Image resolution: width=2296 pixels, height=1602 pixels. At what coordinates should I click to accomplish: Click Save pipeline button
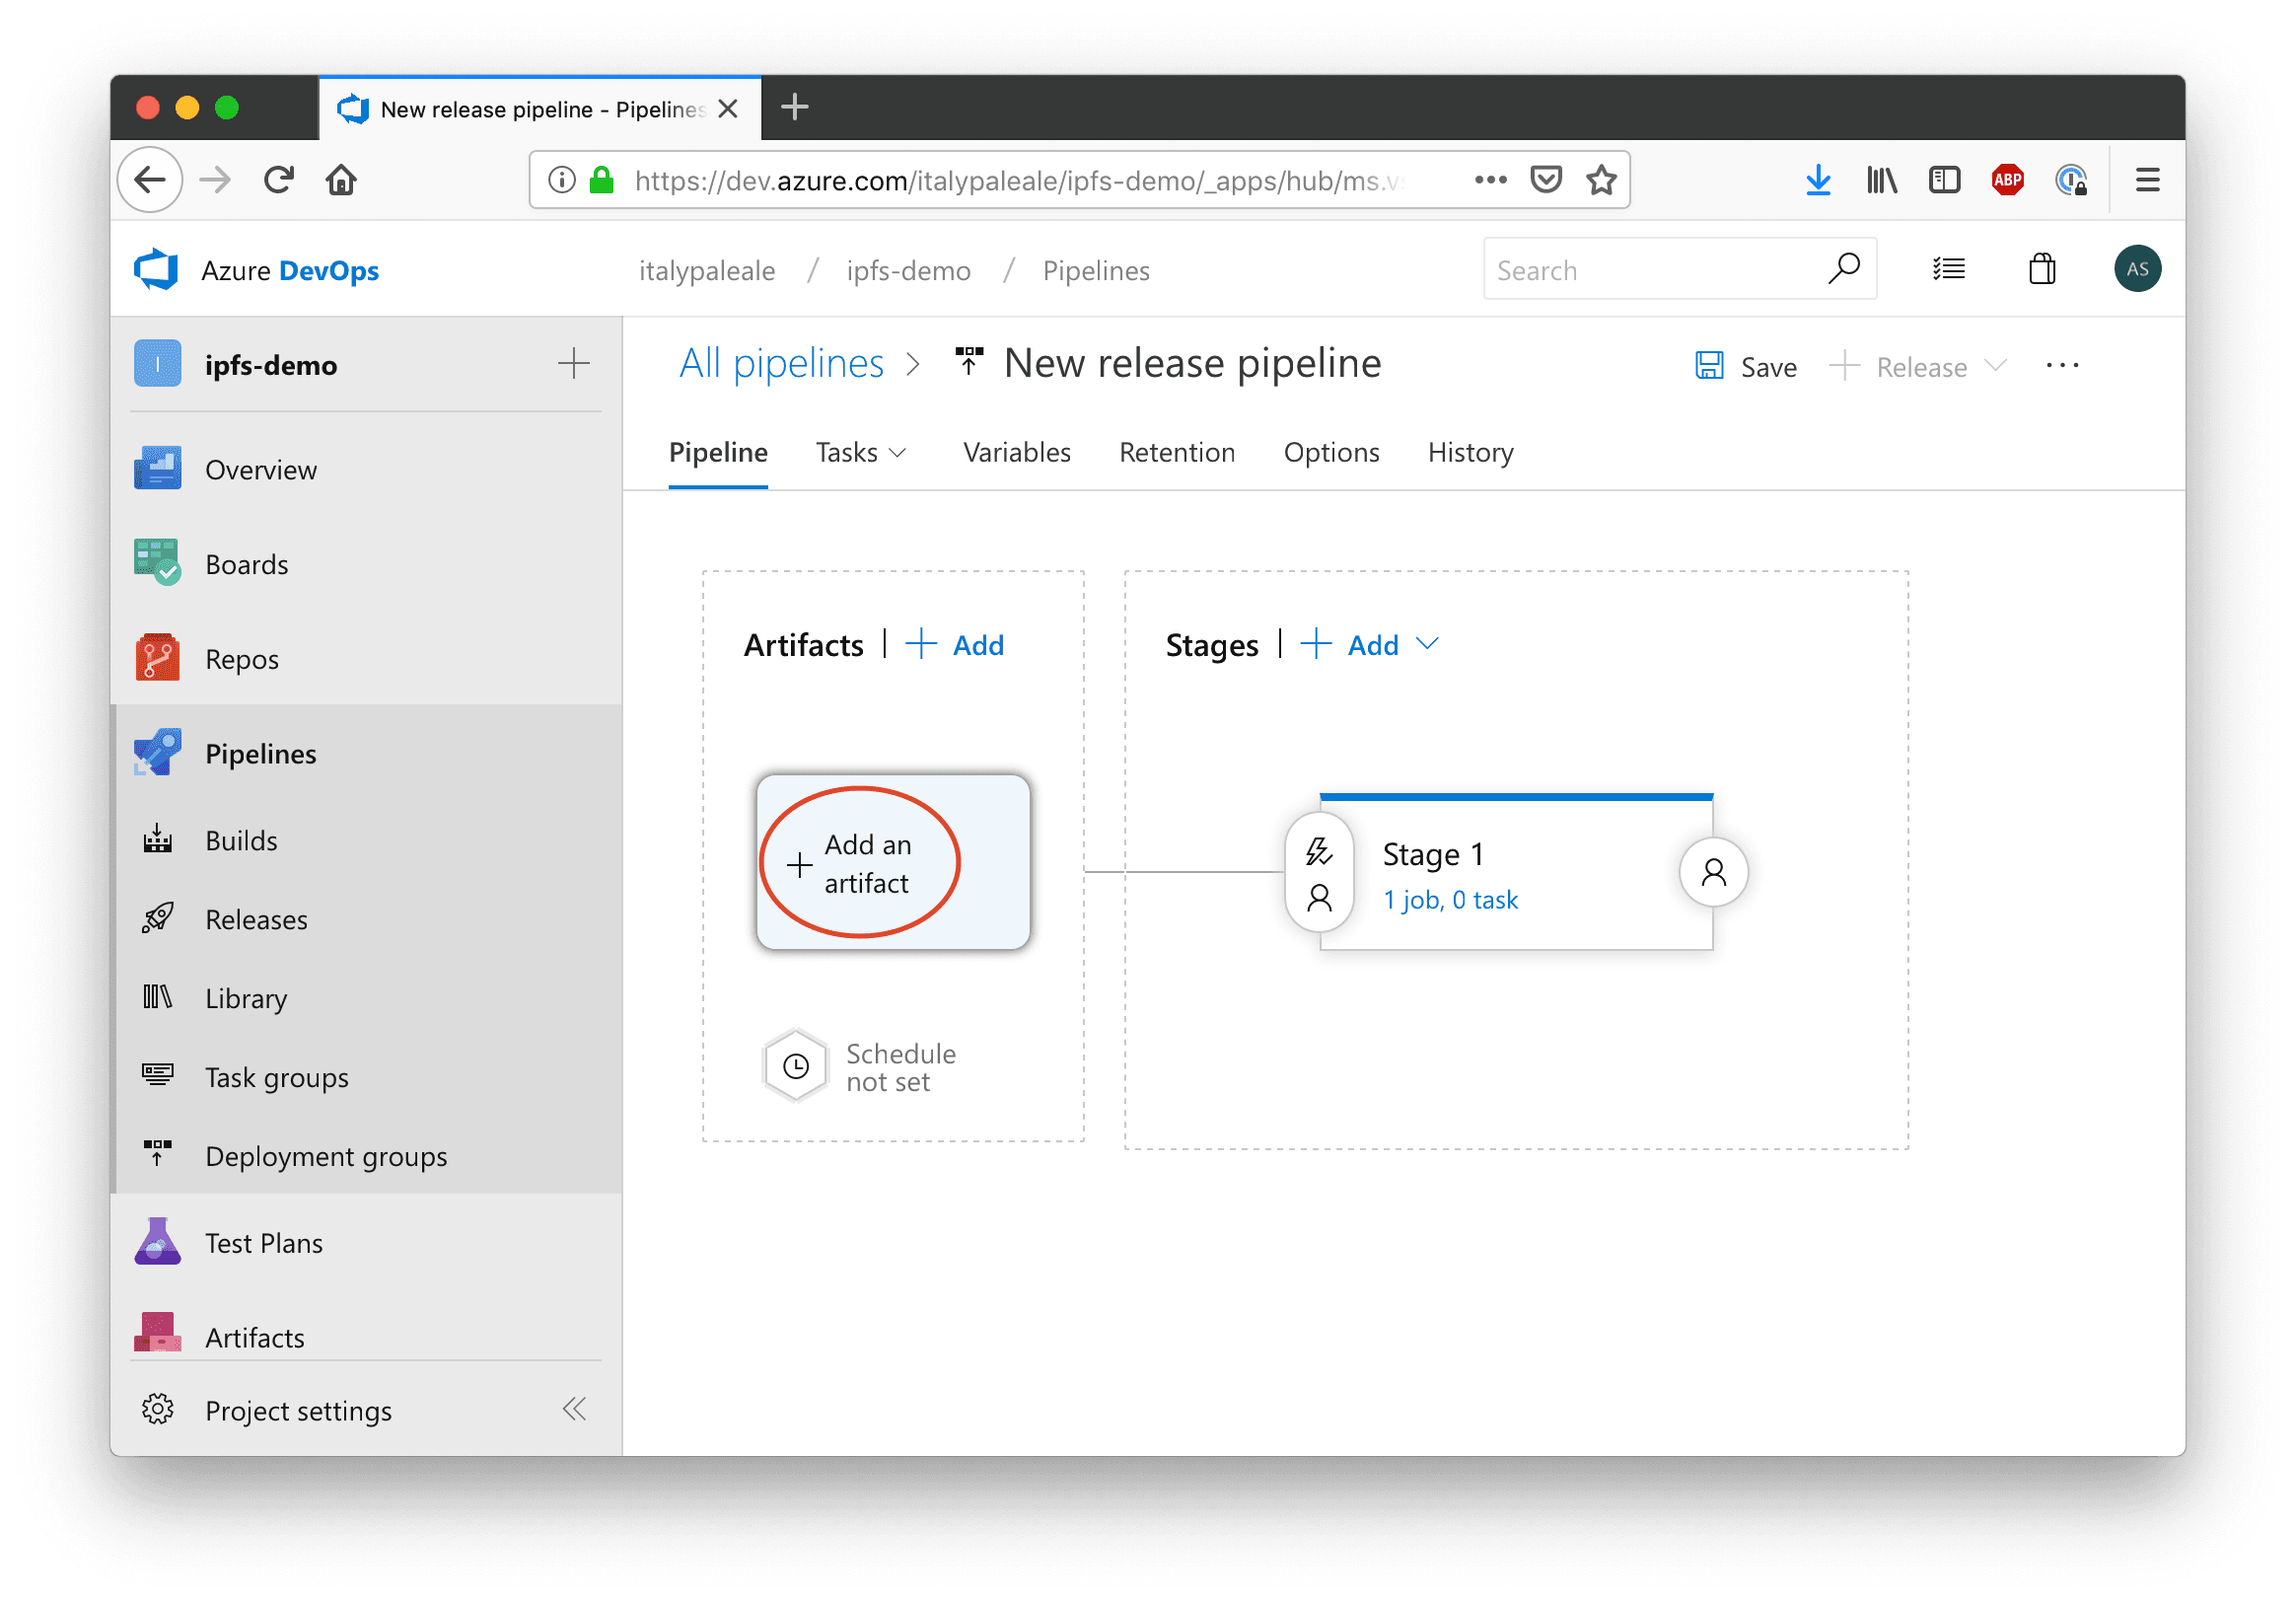point(1747,367)
